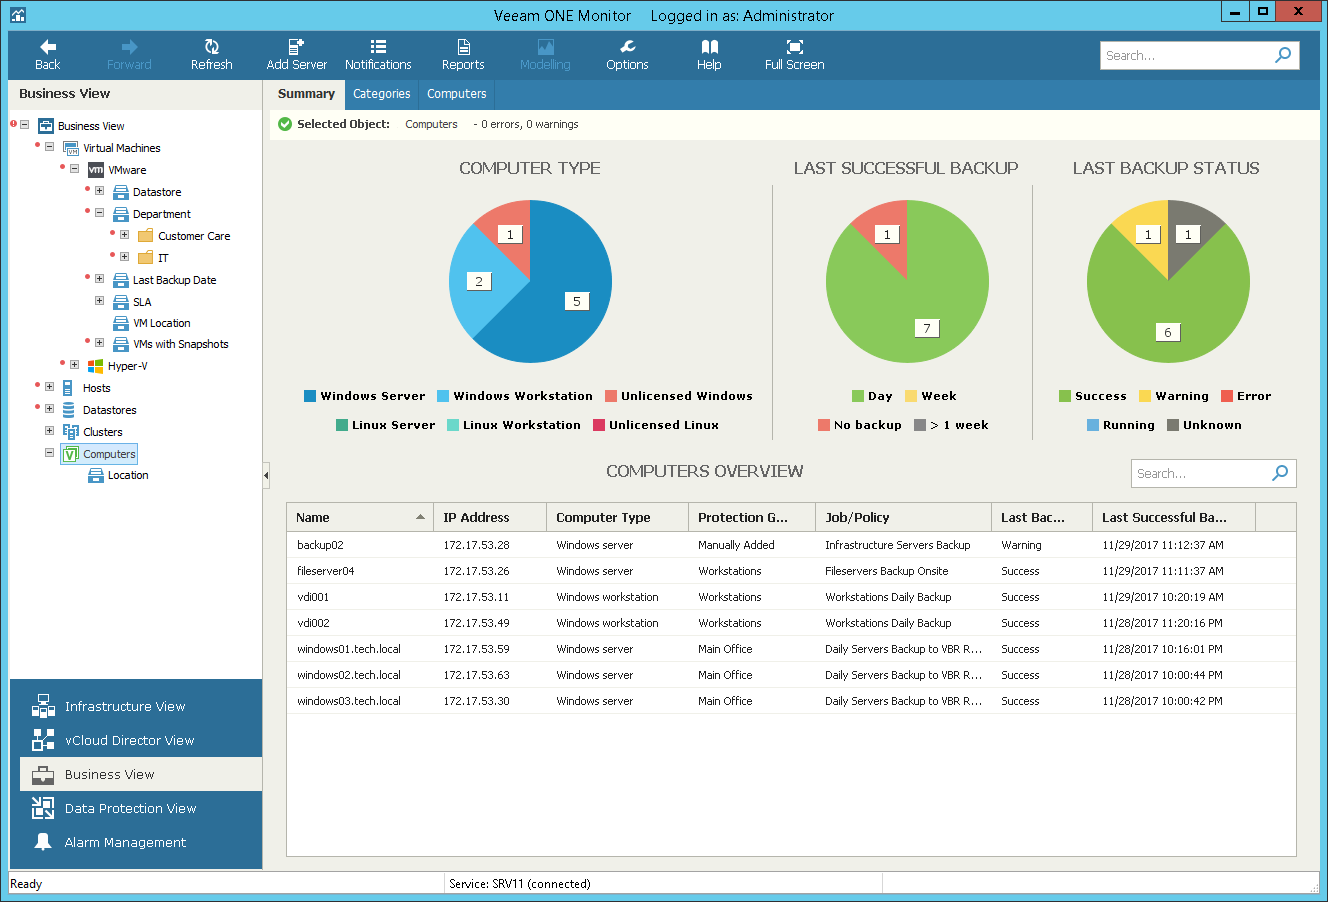Sort by Last Successful Backup column
The image size is (1328, 902).
(x=1174, y=517)
